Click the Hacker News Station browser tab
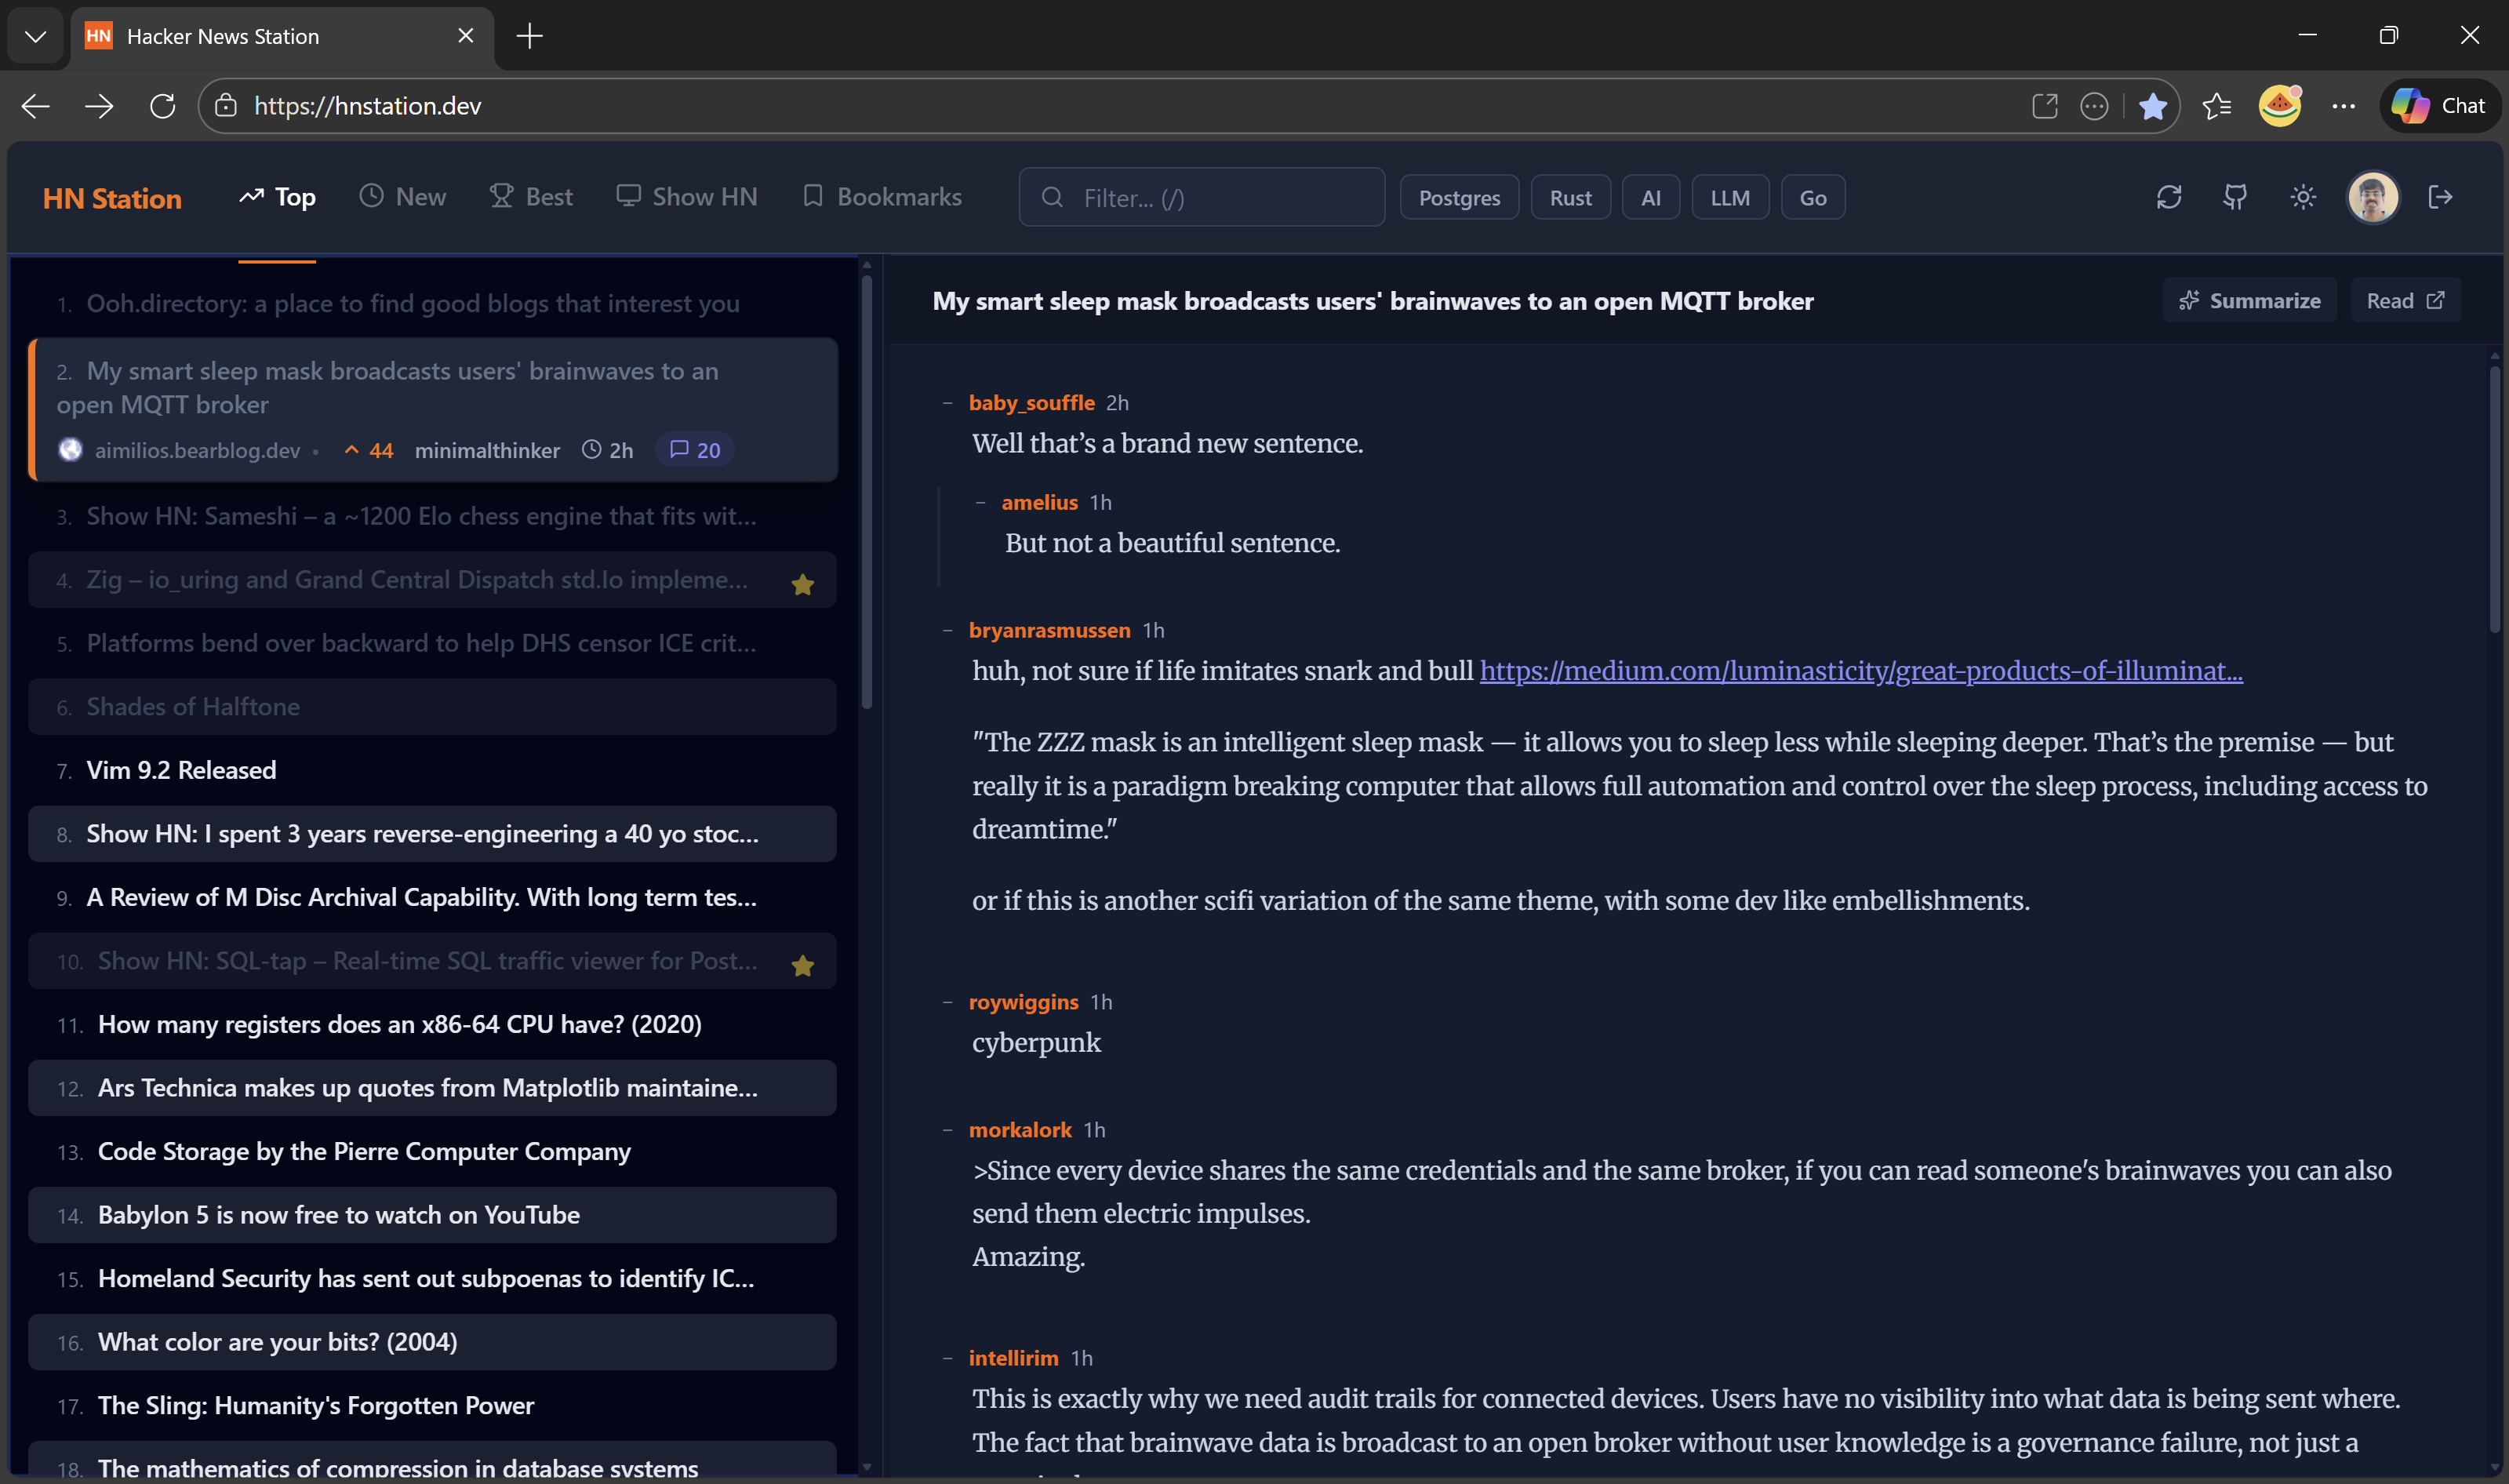Screen dimensions: 2509x1484 pyautogui.click(x=281, y=36)
